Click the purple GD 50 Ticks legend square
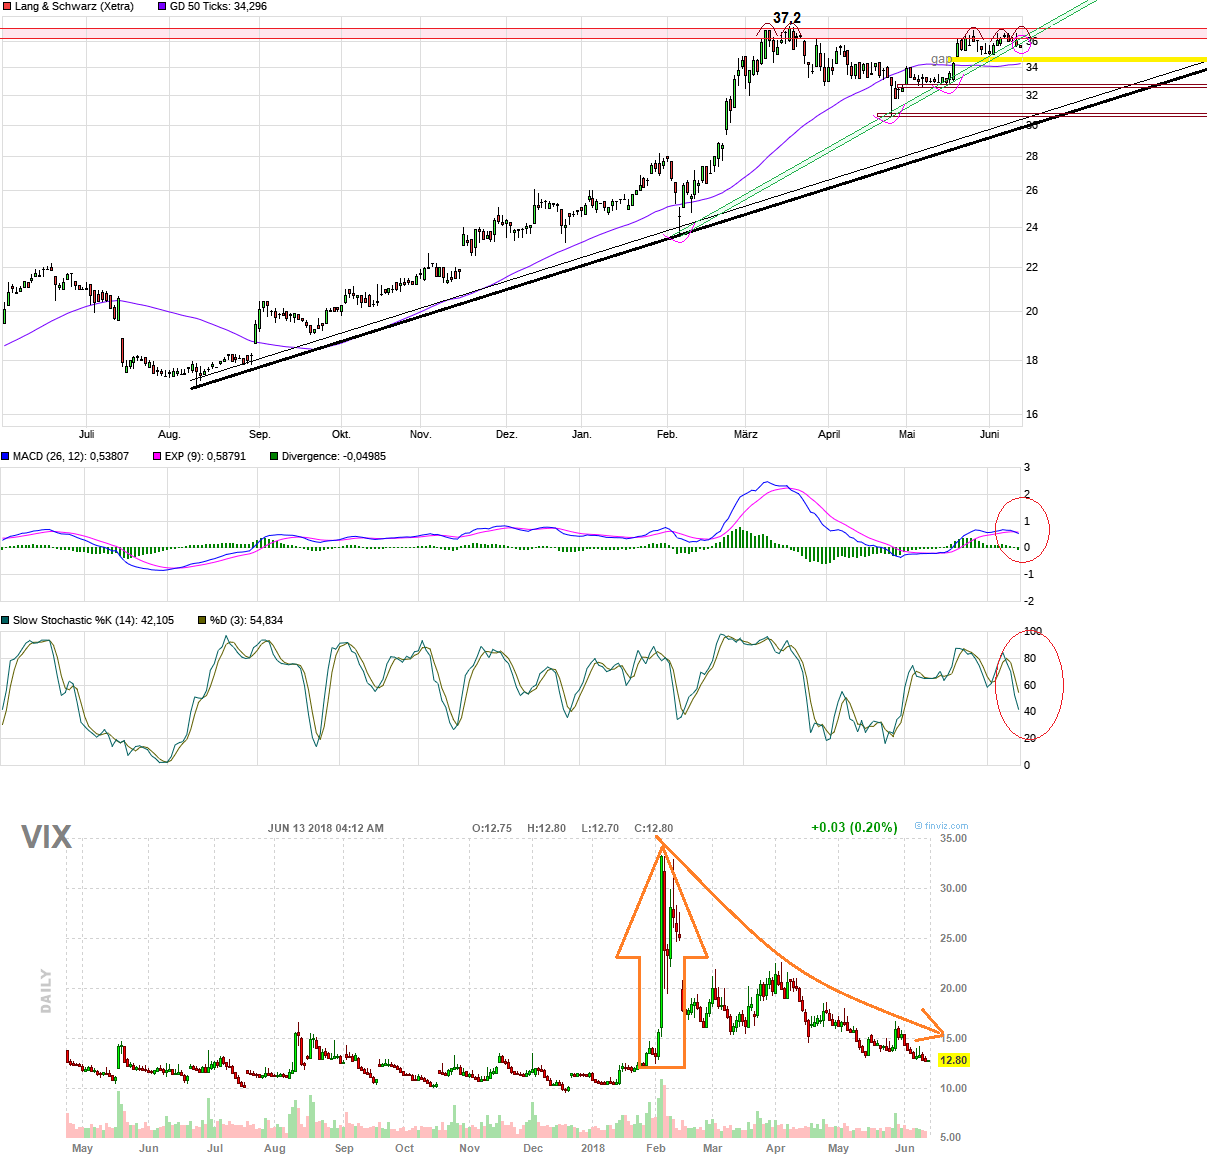 (162, 6)
